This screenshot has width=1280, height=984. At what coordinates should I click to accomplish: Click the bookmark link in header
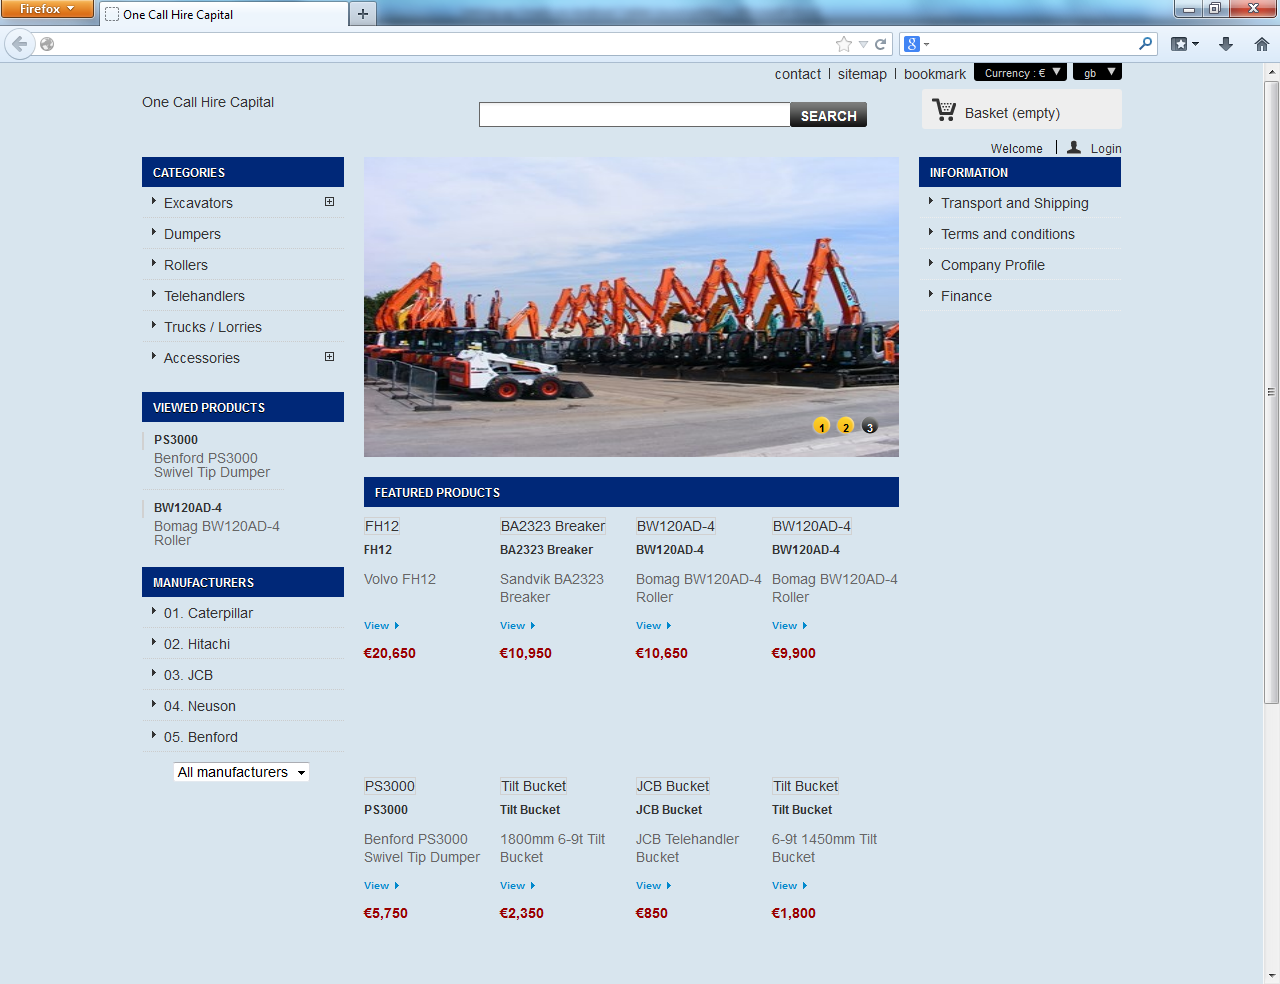(x=935, y=74)
